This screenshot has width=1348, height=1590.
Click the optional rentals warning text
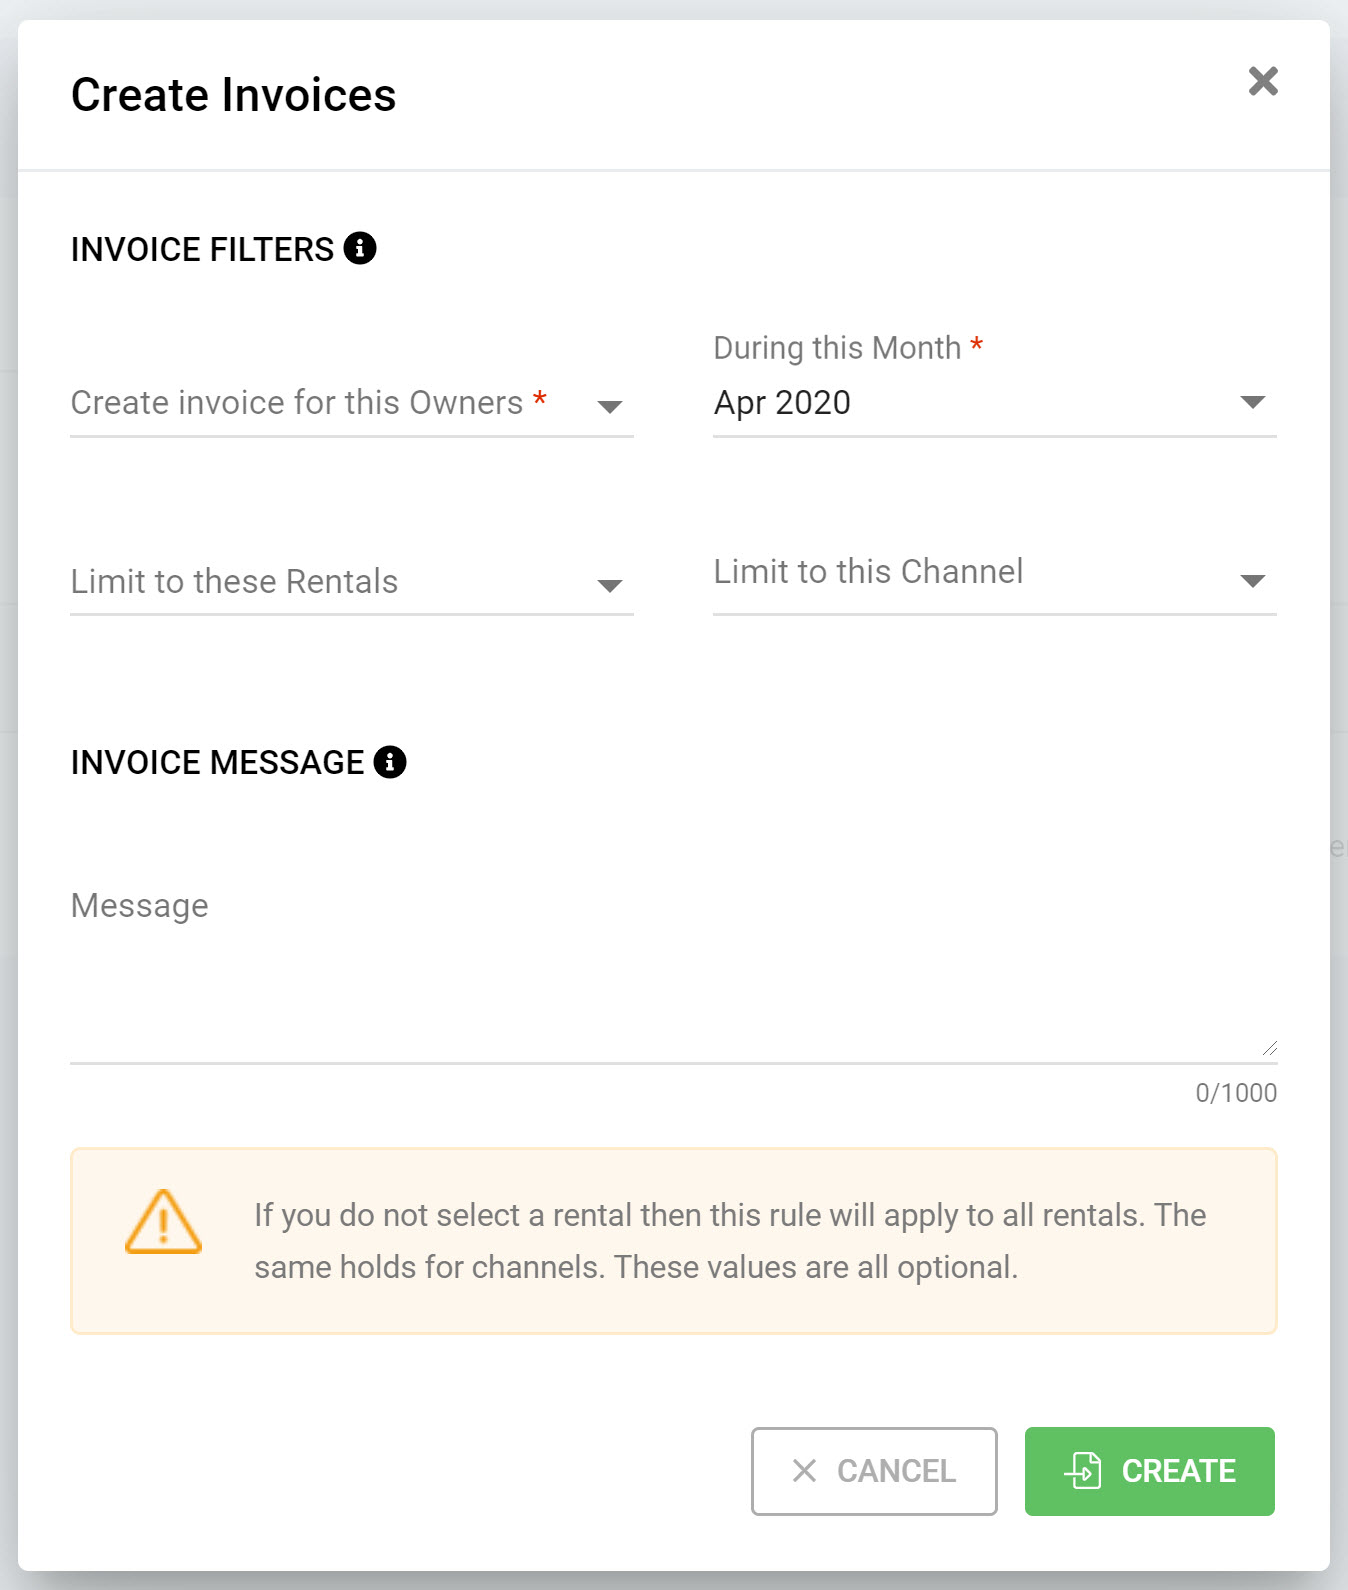tap(730, 1241)
